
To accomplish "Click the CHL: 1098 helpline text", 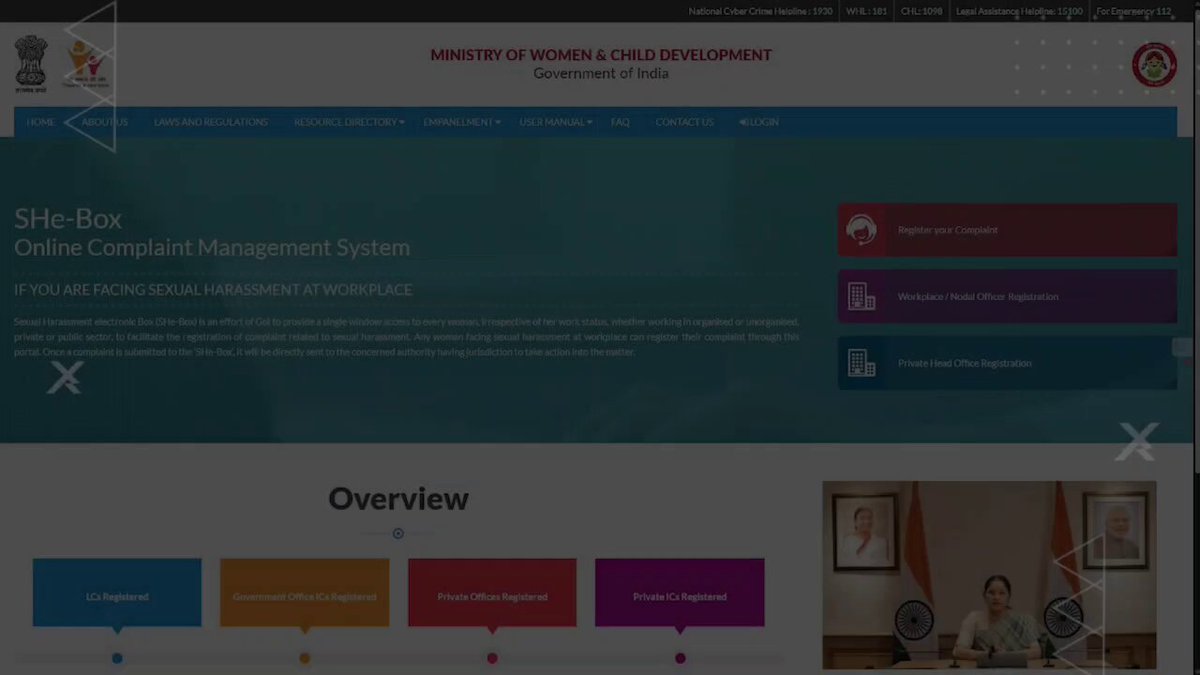I will coord(922,11).
